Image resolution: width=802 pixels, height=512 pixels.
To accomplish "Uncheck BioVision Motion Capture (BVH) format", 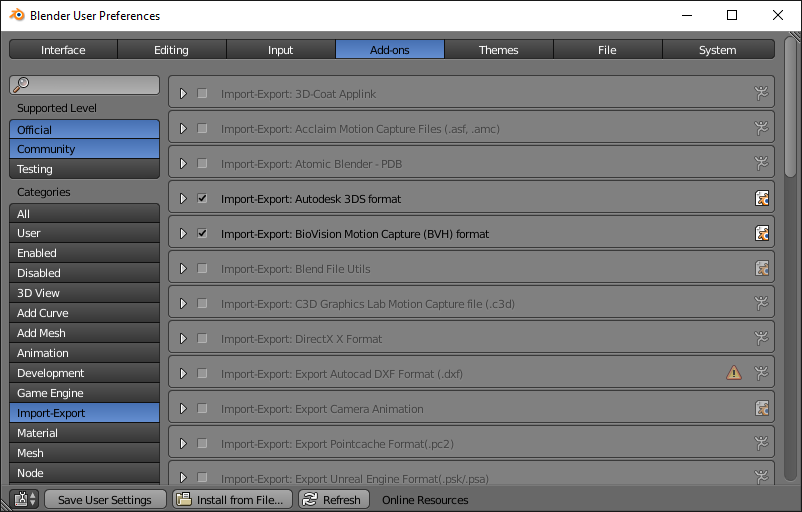I will (x=203, y=233).
